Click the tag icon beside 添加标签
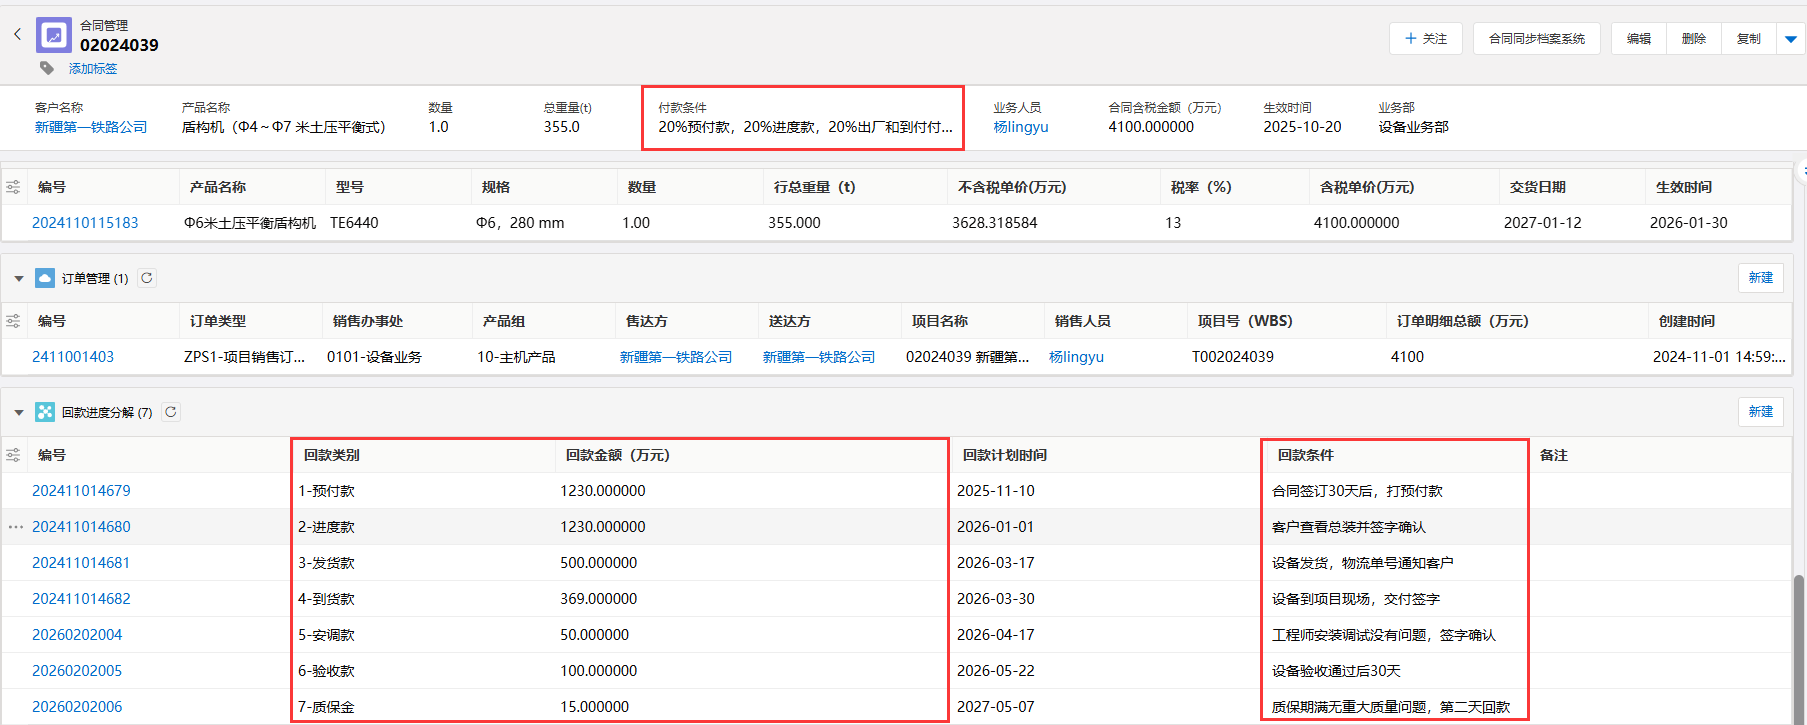1807x725 pixels. (x=47, y=68)
